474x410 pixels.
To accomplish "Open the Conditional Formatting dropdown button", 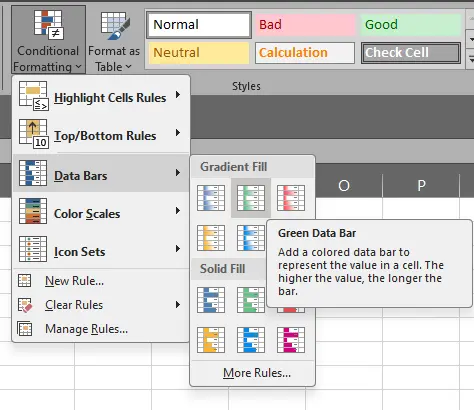I will pos(48,39).
